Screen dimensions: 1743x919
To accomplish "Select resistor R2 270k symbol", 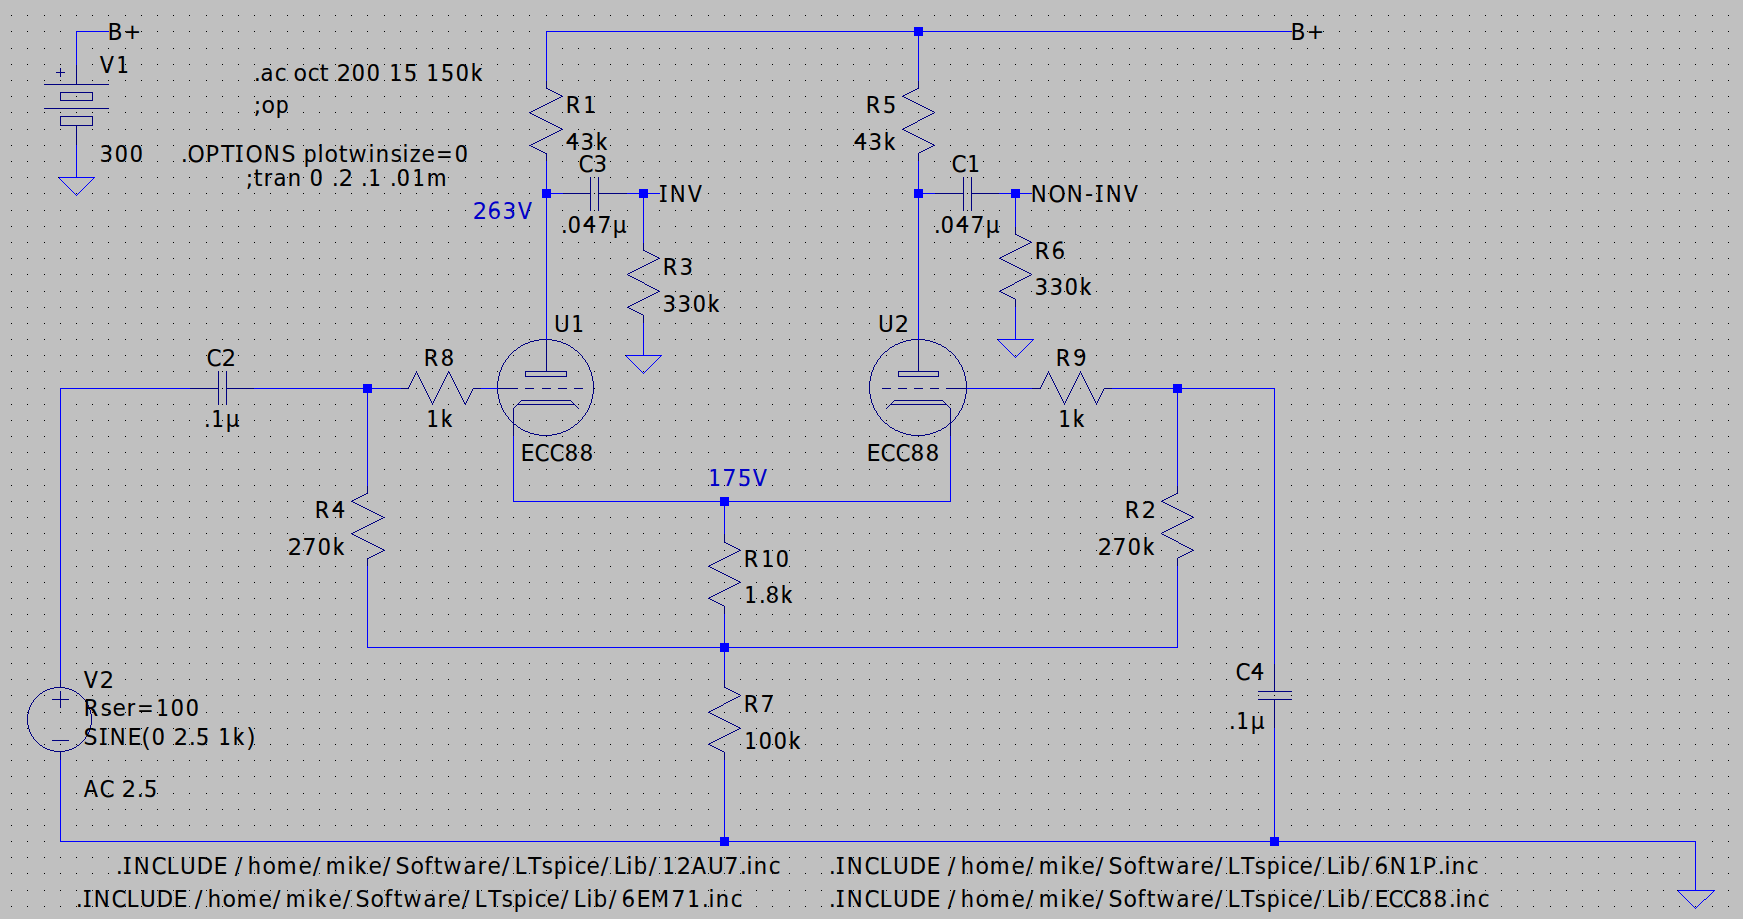I will point(1177,526).
